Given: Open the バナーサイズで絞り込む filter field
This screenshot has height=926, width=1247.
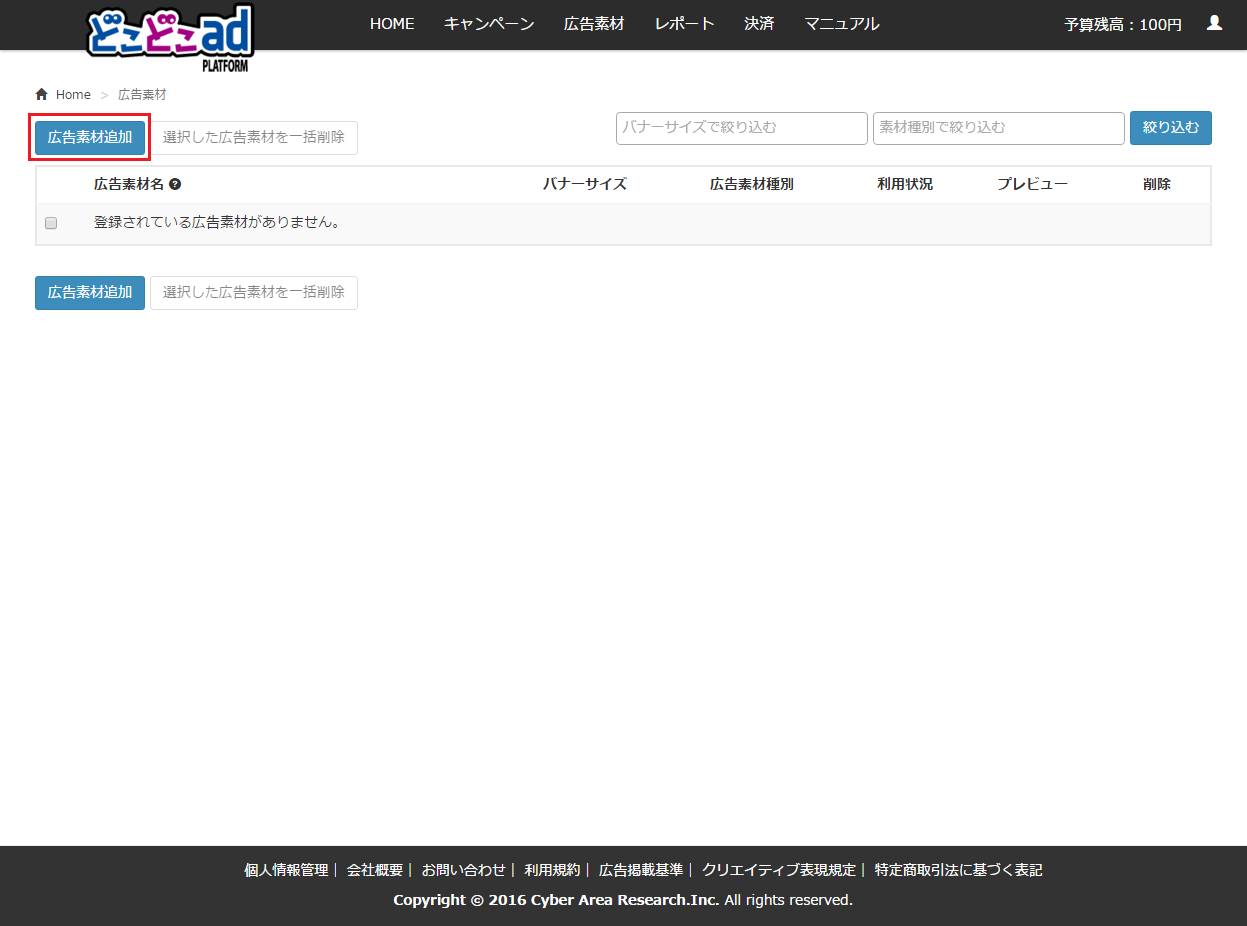Looking at the screenshot, I should [x=741, y=128].
